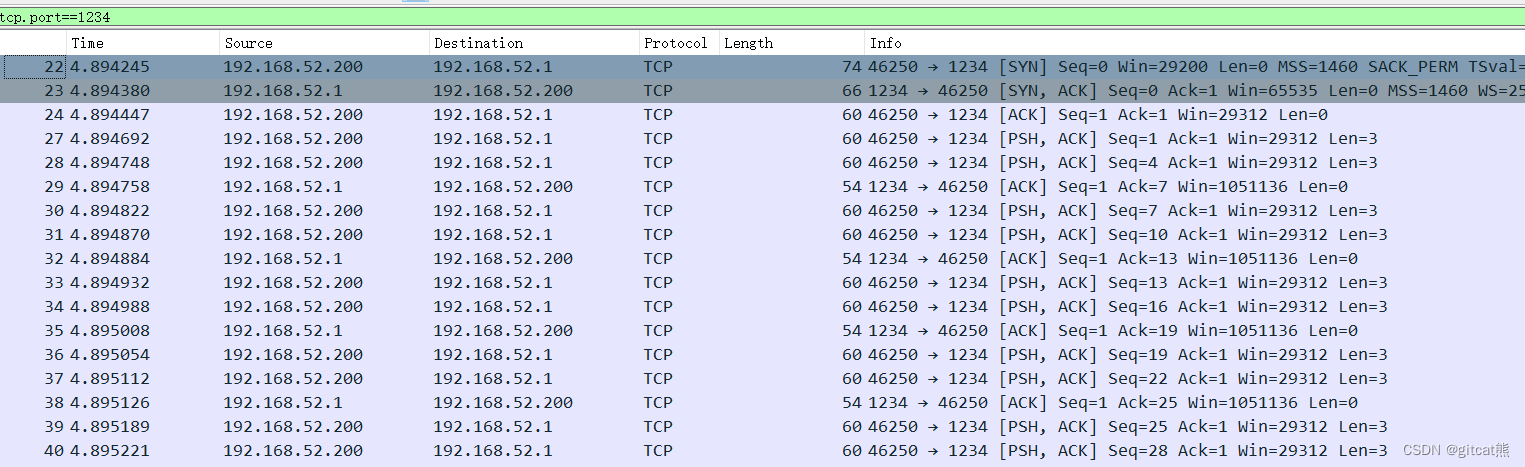Click the length value 66
The width and height of the screenshot is (1525, 467).
852,91
